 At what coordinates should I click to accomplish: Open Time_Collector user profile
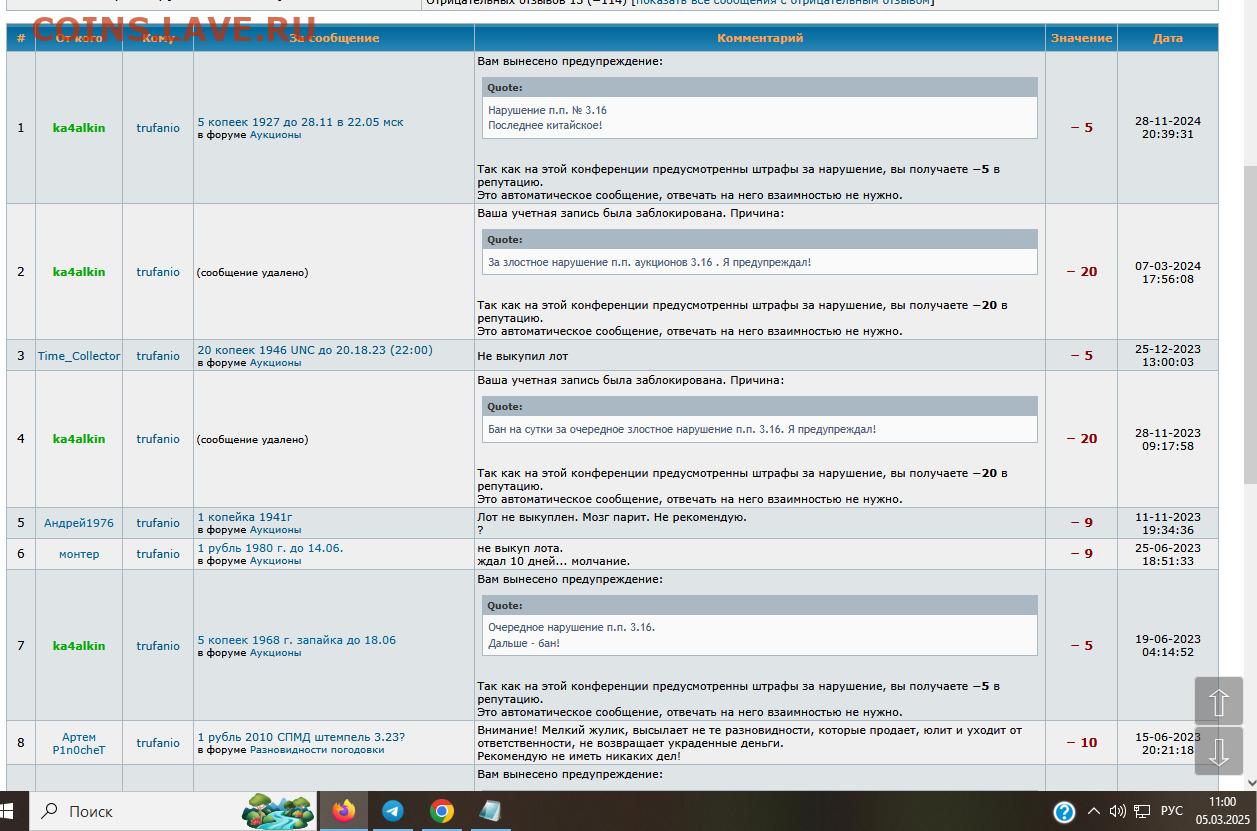(x=79, y=356)
